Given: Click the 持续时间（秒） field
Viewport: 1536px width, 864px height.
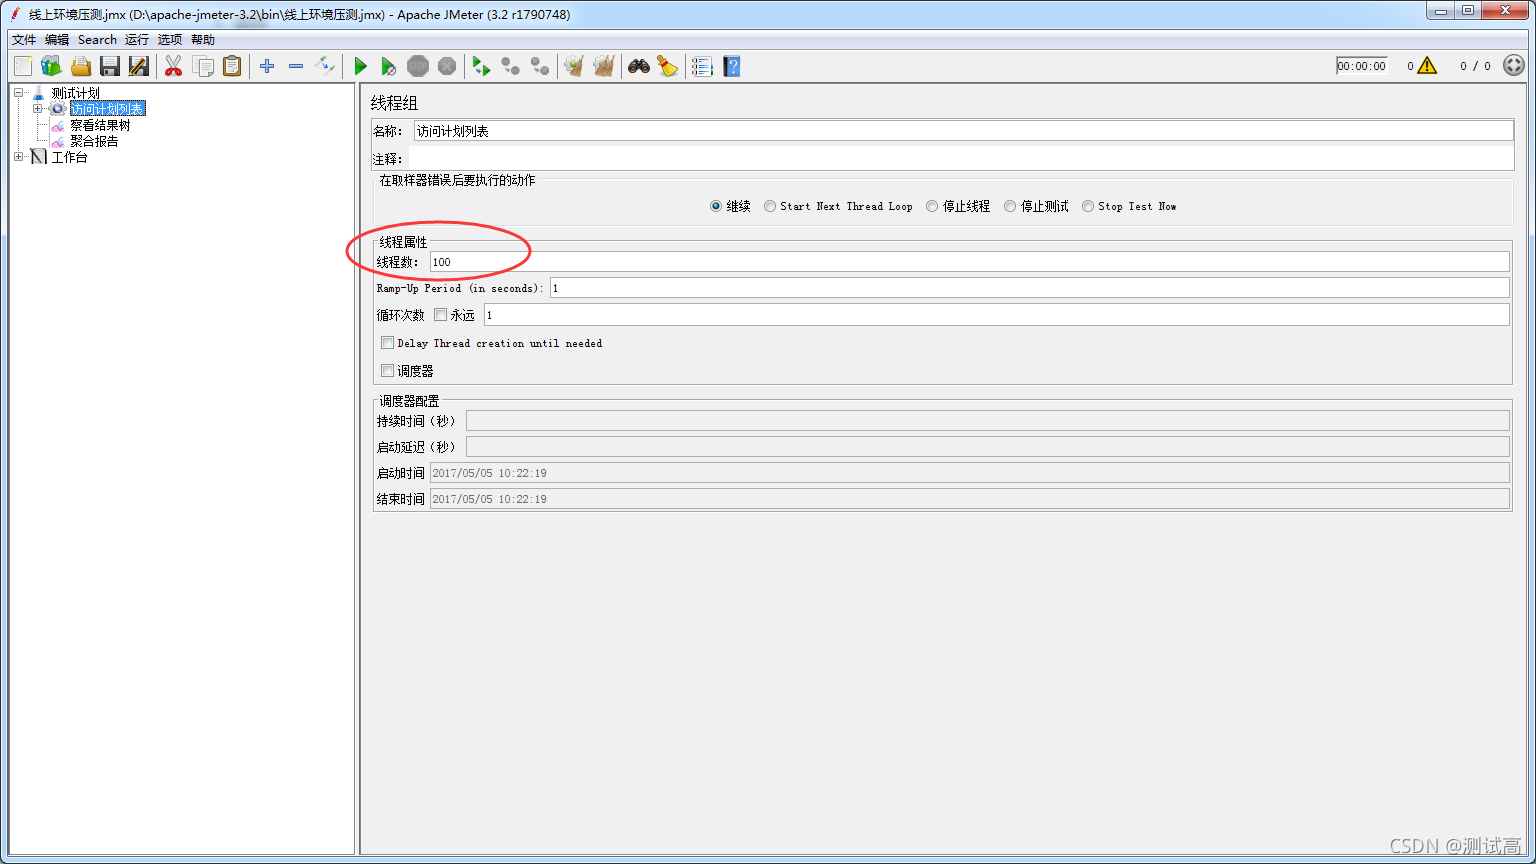Looking at the screenshot, I should coord(987,421).
